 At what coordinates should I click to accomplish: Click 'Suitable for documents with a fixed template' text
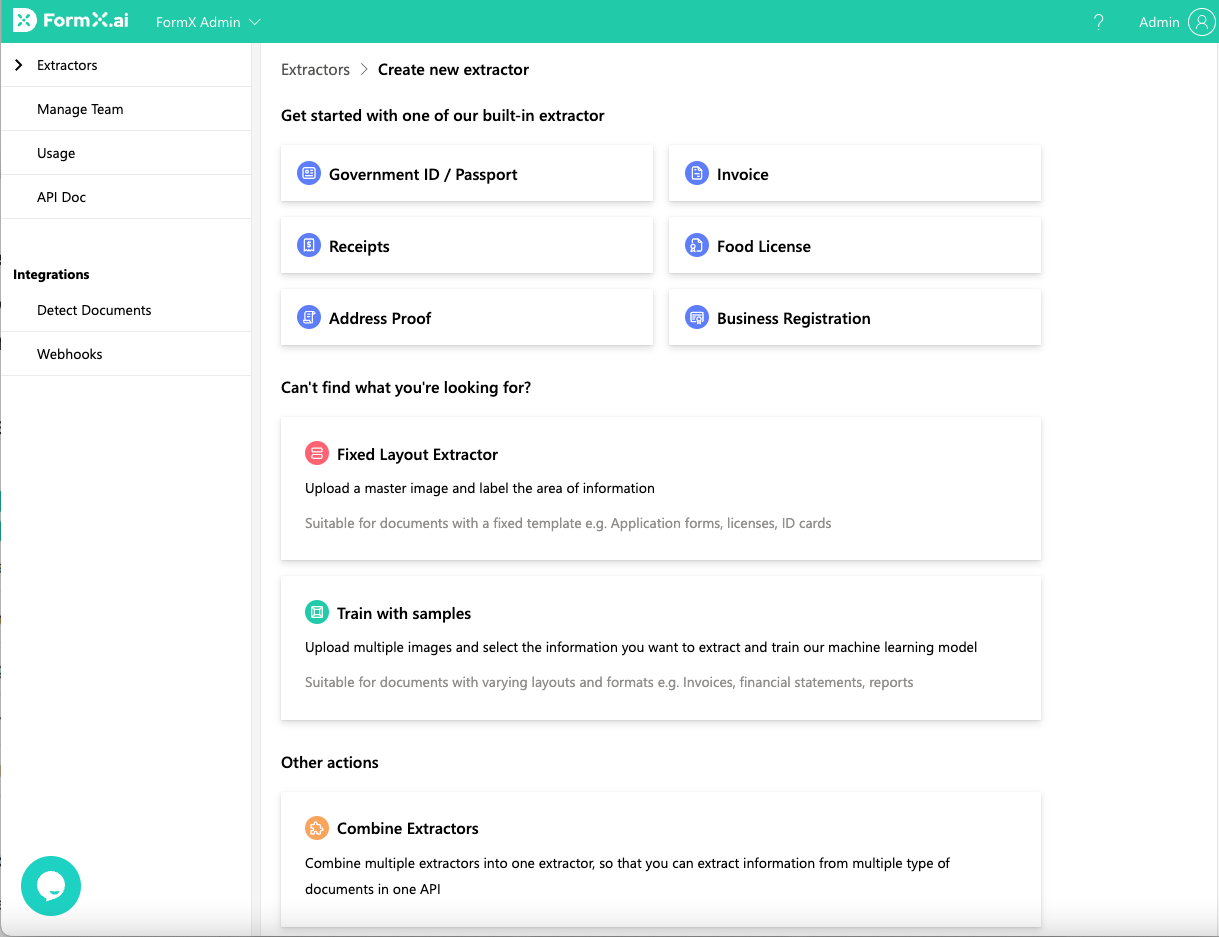(x=568, y=523)
